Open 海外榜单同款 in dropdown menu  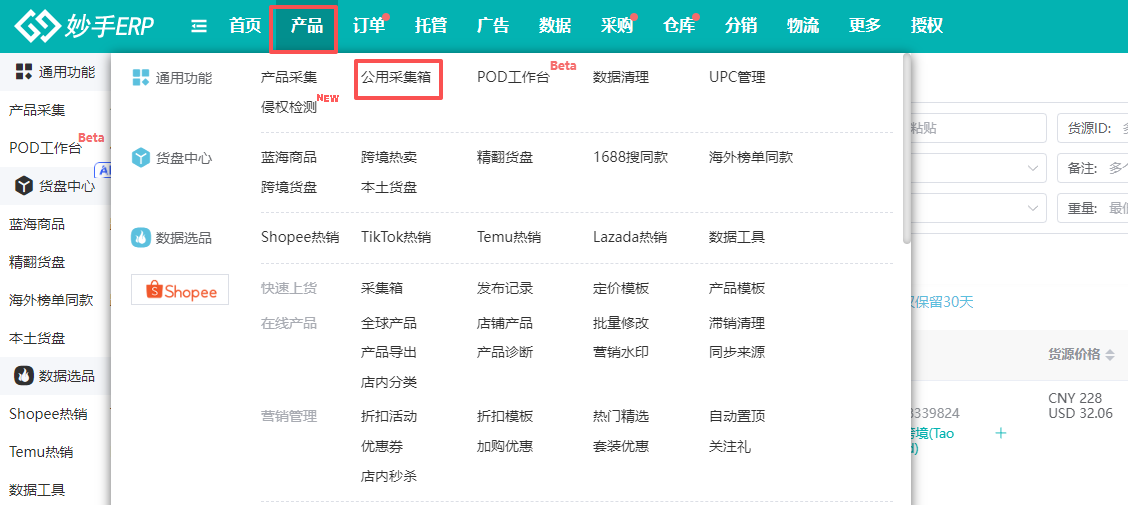click(751, 158)
